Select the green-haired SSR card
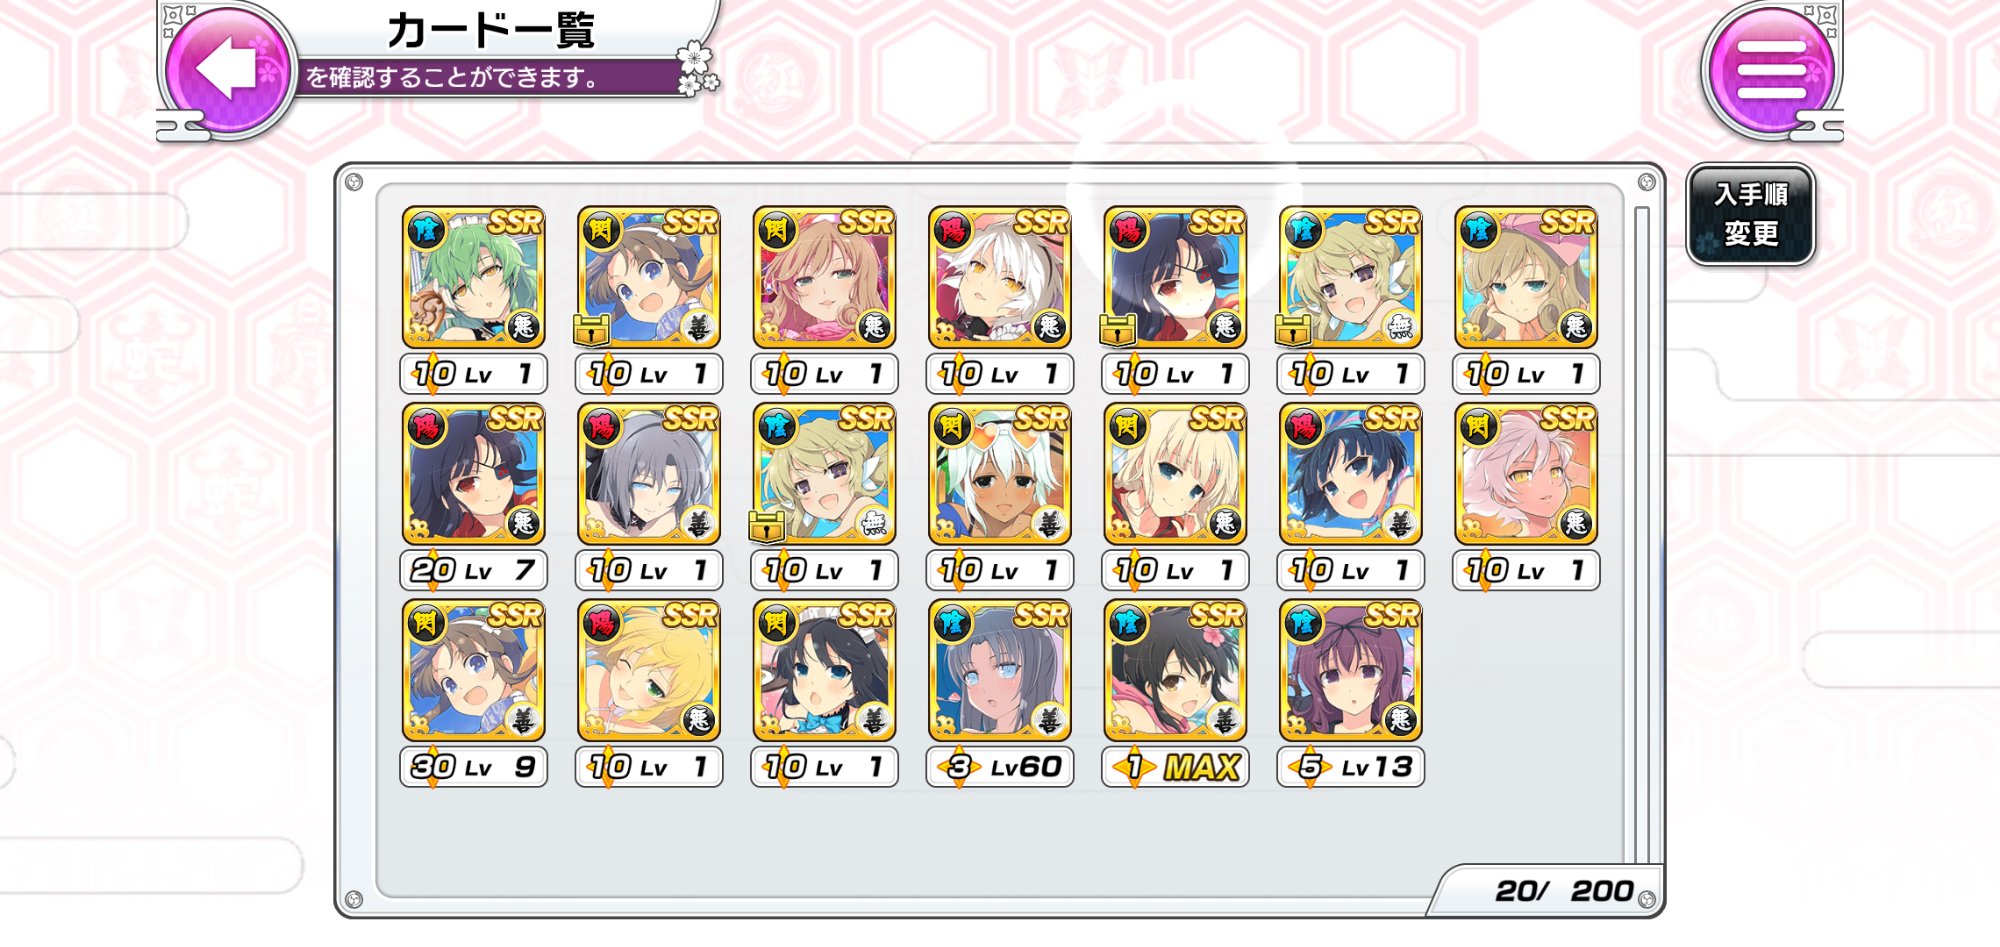This screenshot has width=2000, height=947. (x=473, y=277)
